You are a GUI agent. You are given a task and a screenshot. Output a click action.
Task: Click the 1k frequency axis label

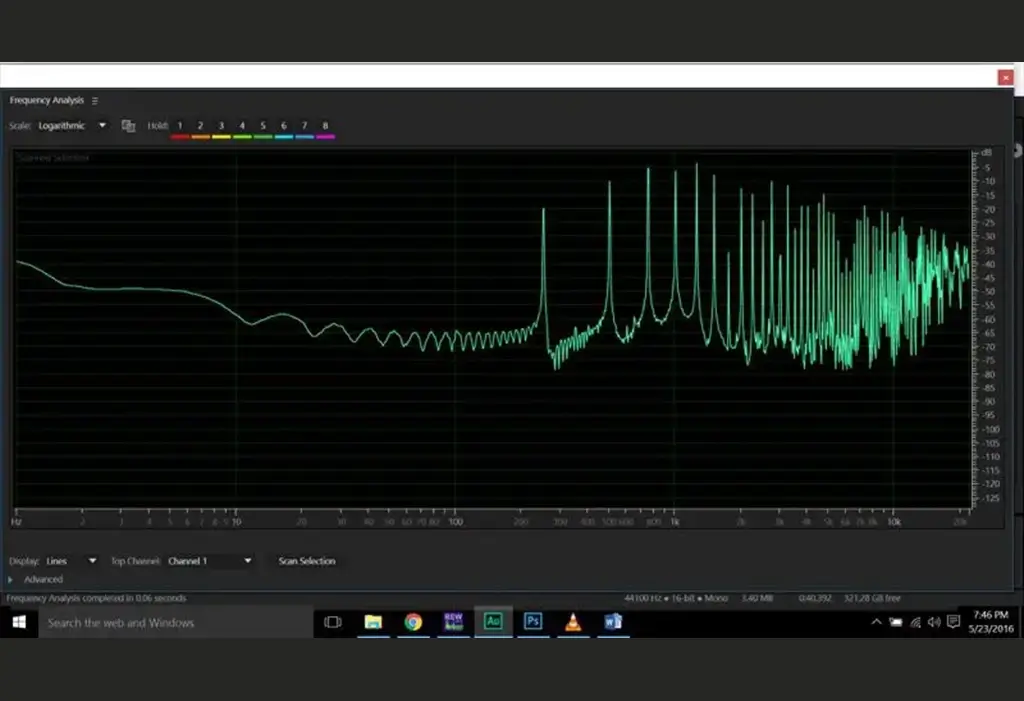(x=675, y=522)
